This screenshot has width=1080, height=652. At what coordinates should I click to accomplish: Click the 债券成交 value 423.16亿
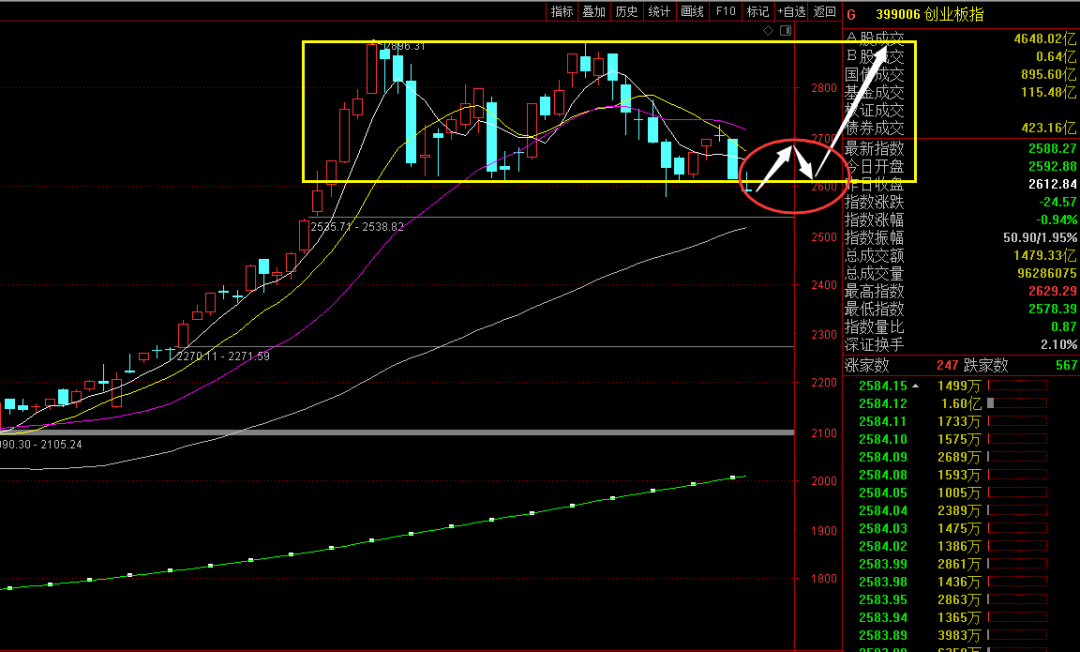(1048, 128)
